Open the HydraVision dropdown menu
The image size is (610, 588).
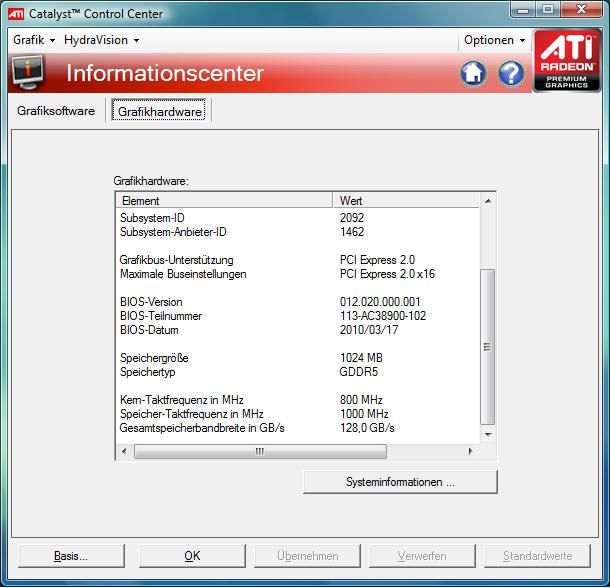[102, 40]
